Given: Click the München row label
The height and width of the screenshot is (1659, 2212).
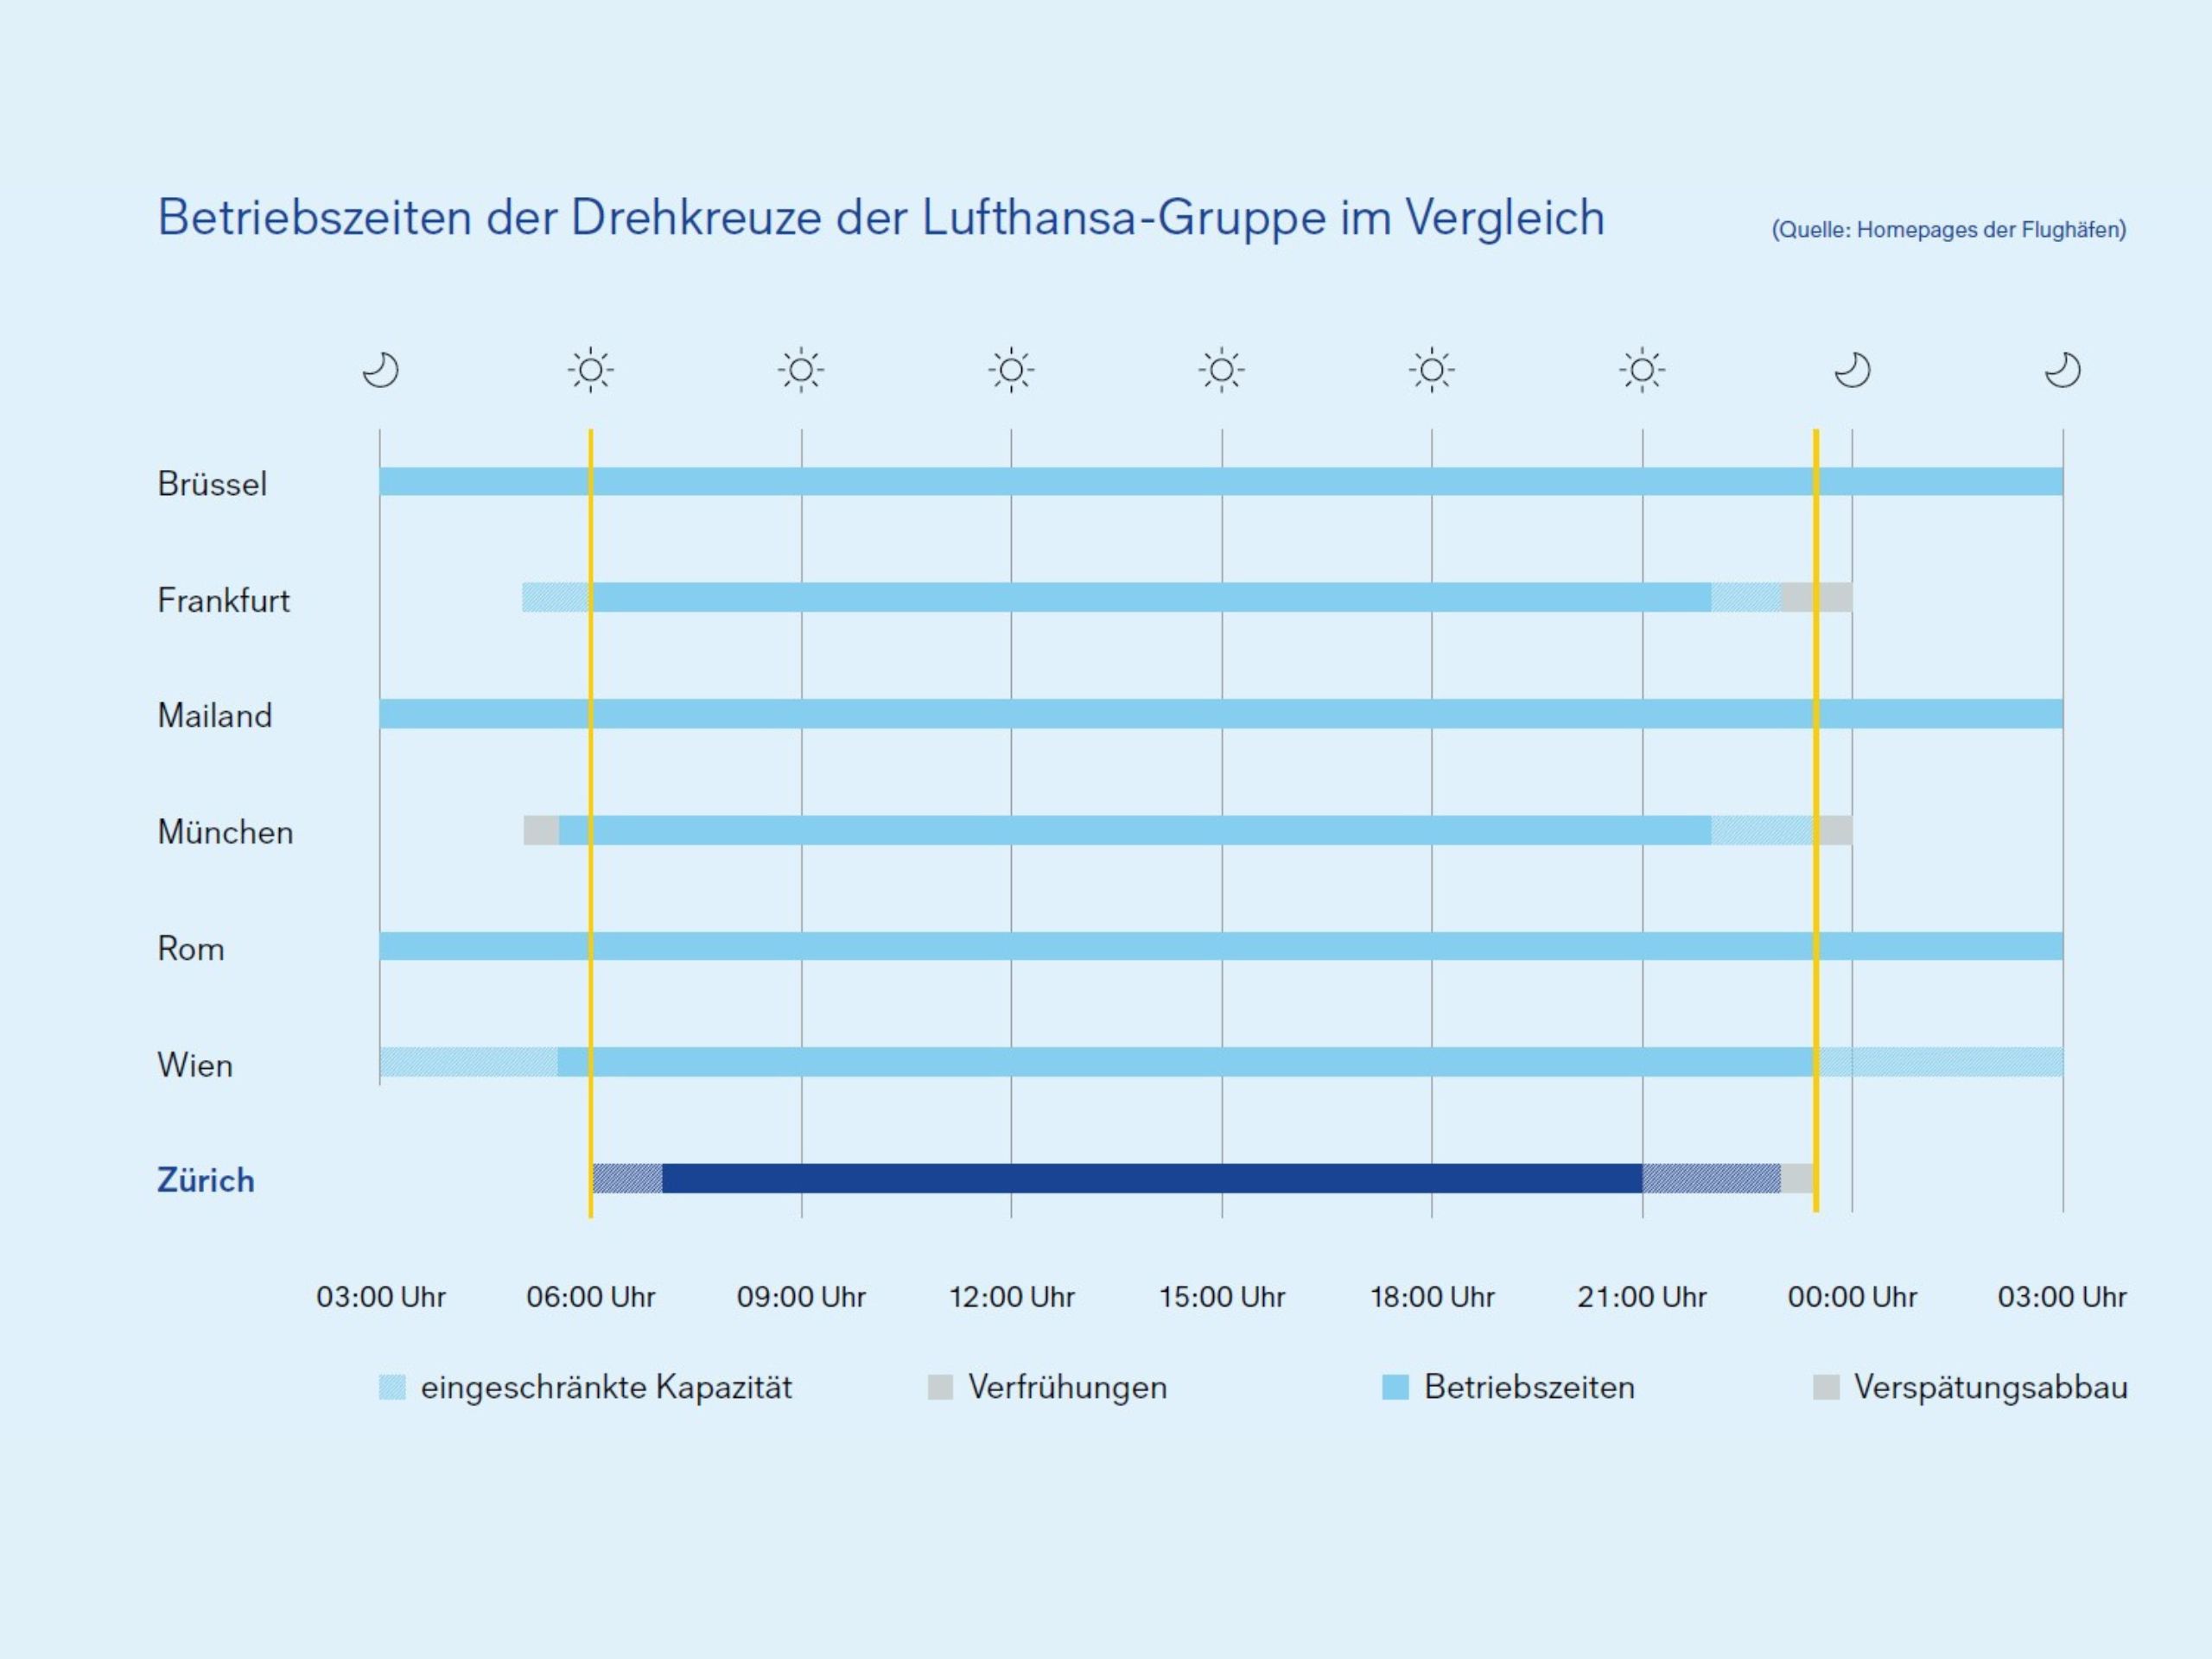Looking at the screenshot, I should tap(225, 832).
